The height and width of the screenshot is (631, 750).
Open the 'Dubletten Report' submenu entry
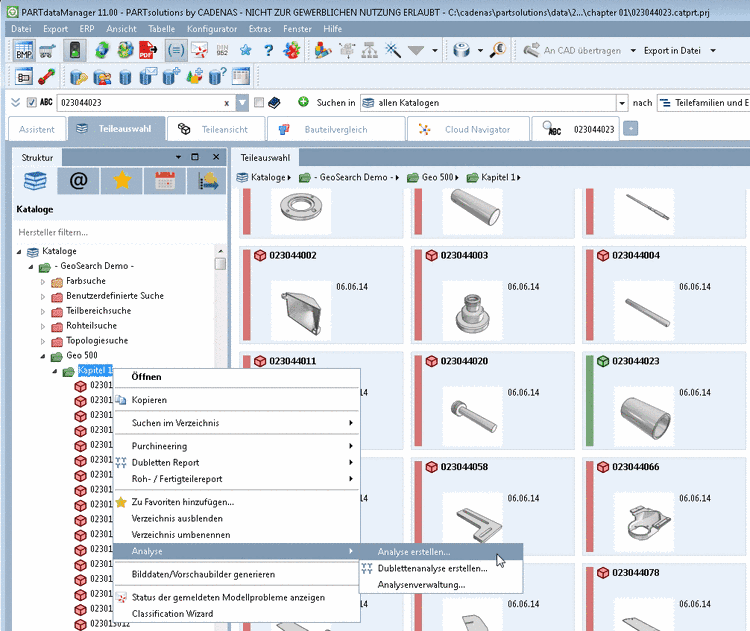pos(236,463)
